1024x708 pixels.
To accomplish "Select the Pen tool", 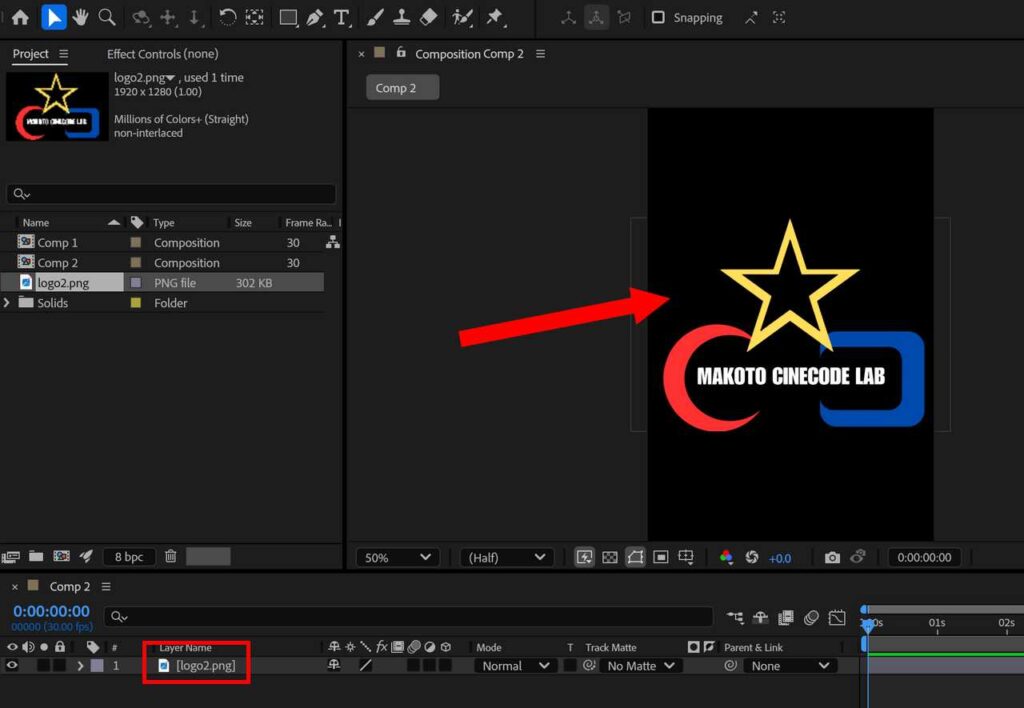I will tap(315, 18).
